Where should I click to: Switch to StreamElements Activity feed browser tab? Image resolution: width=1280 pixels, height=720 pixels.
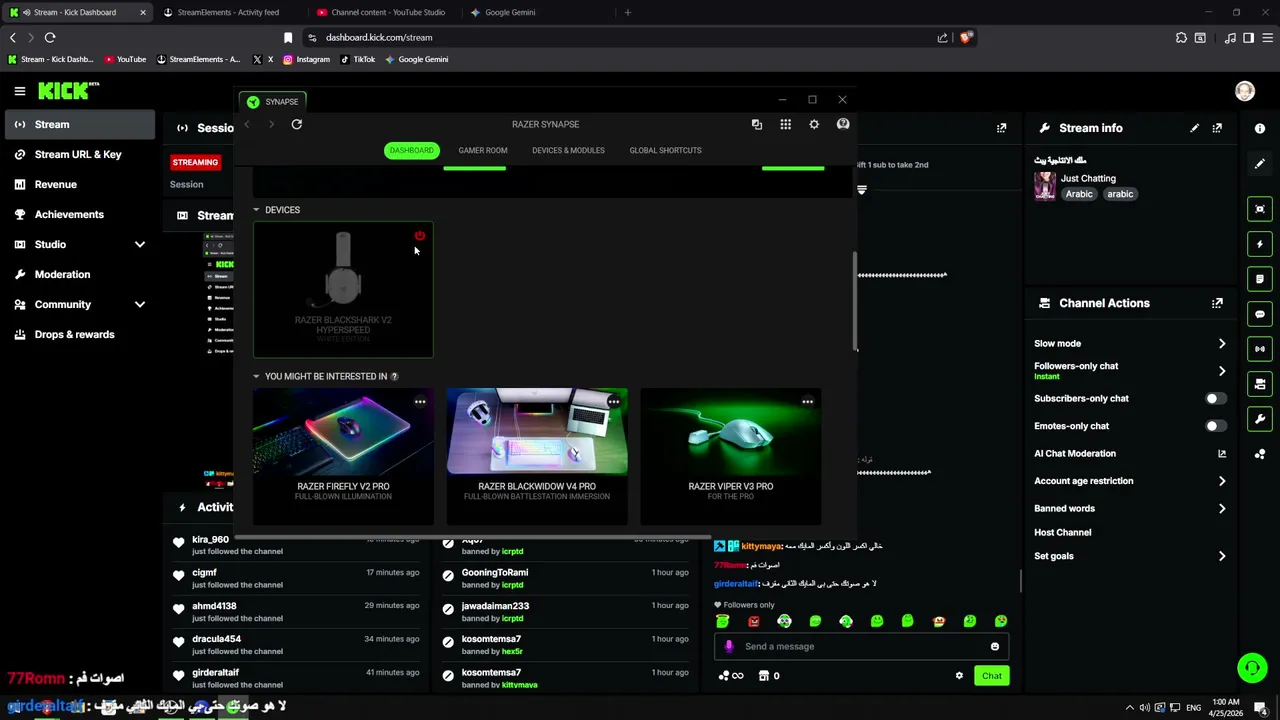click(x=228, y=12)
